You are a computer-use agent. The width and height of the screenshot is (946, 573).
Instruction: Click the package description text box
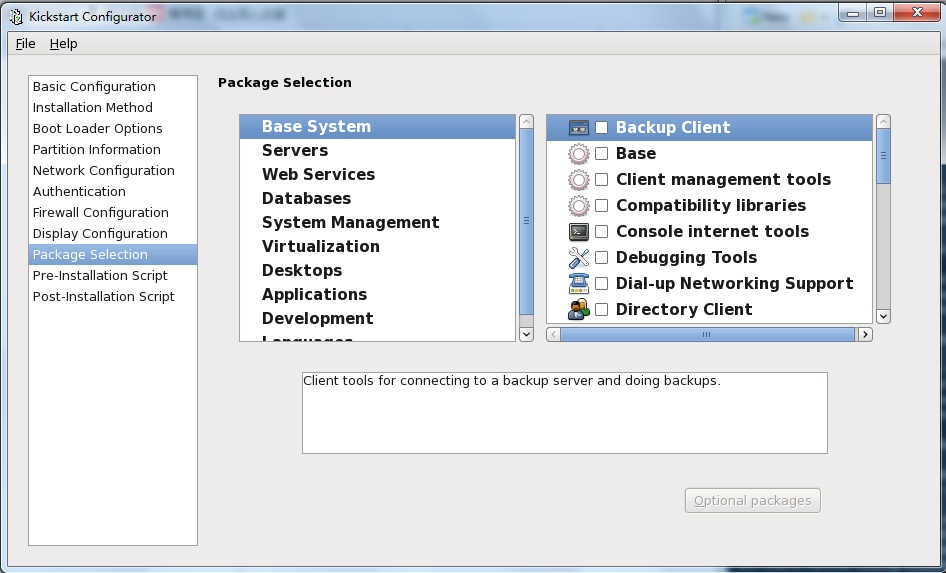(x=565, y=413)
